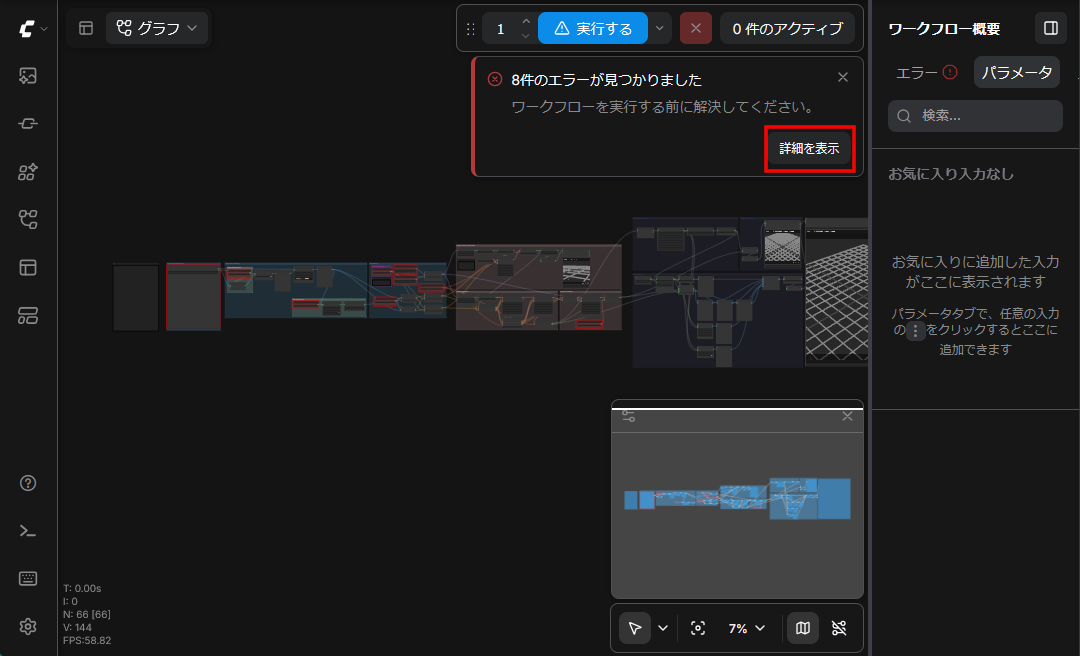The height and width of the screenshot is (656, 1080).
Task: Open the グラフ view dropdown
Action: (x=157, y=28)
